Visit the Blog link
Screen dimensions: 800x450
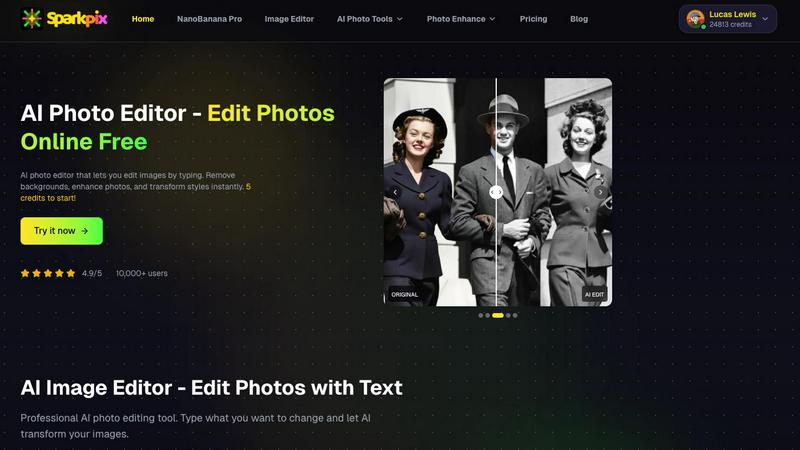tap(579, 19)
